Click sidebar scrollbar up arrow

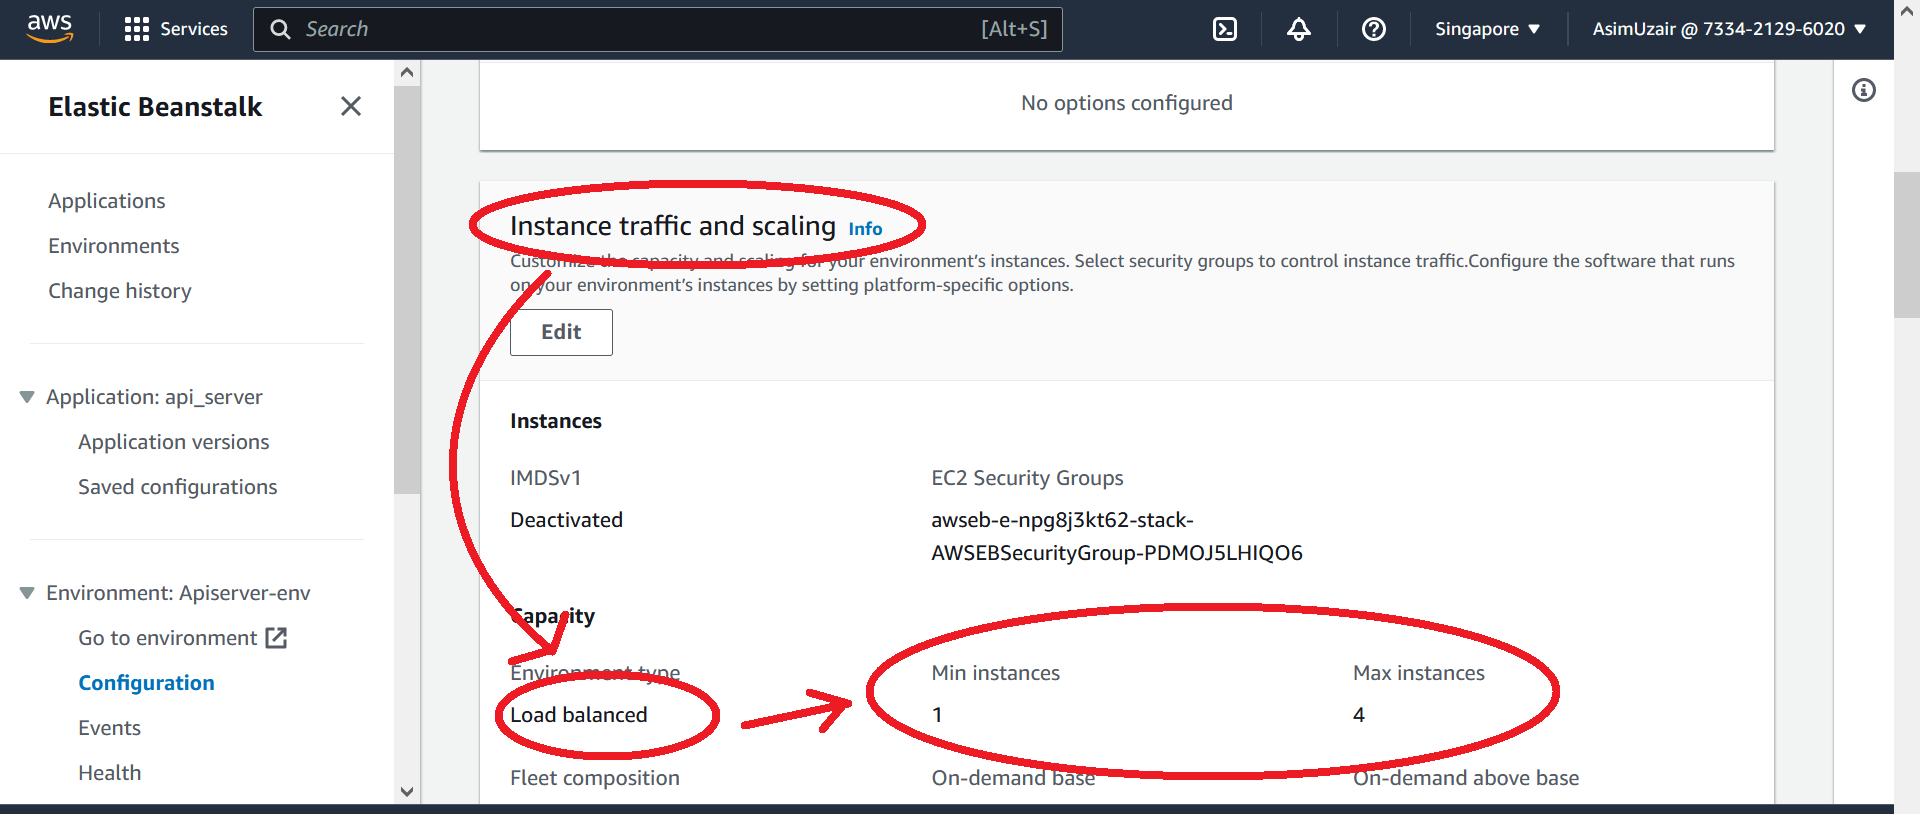(x=406, y=73)
